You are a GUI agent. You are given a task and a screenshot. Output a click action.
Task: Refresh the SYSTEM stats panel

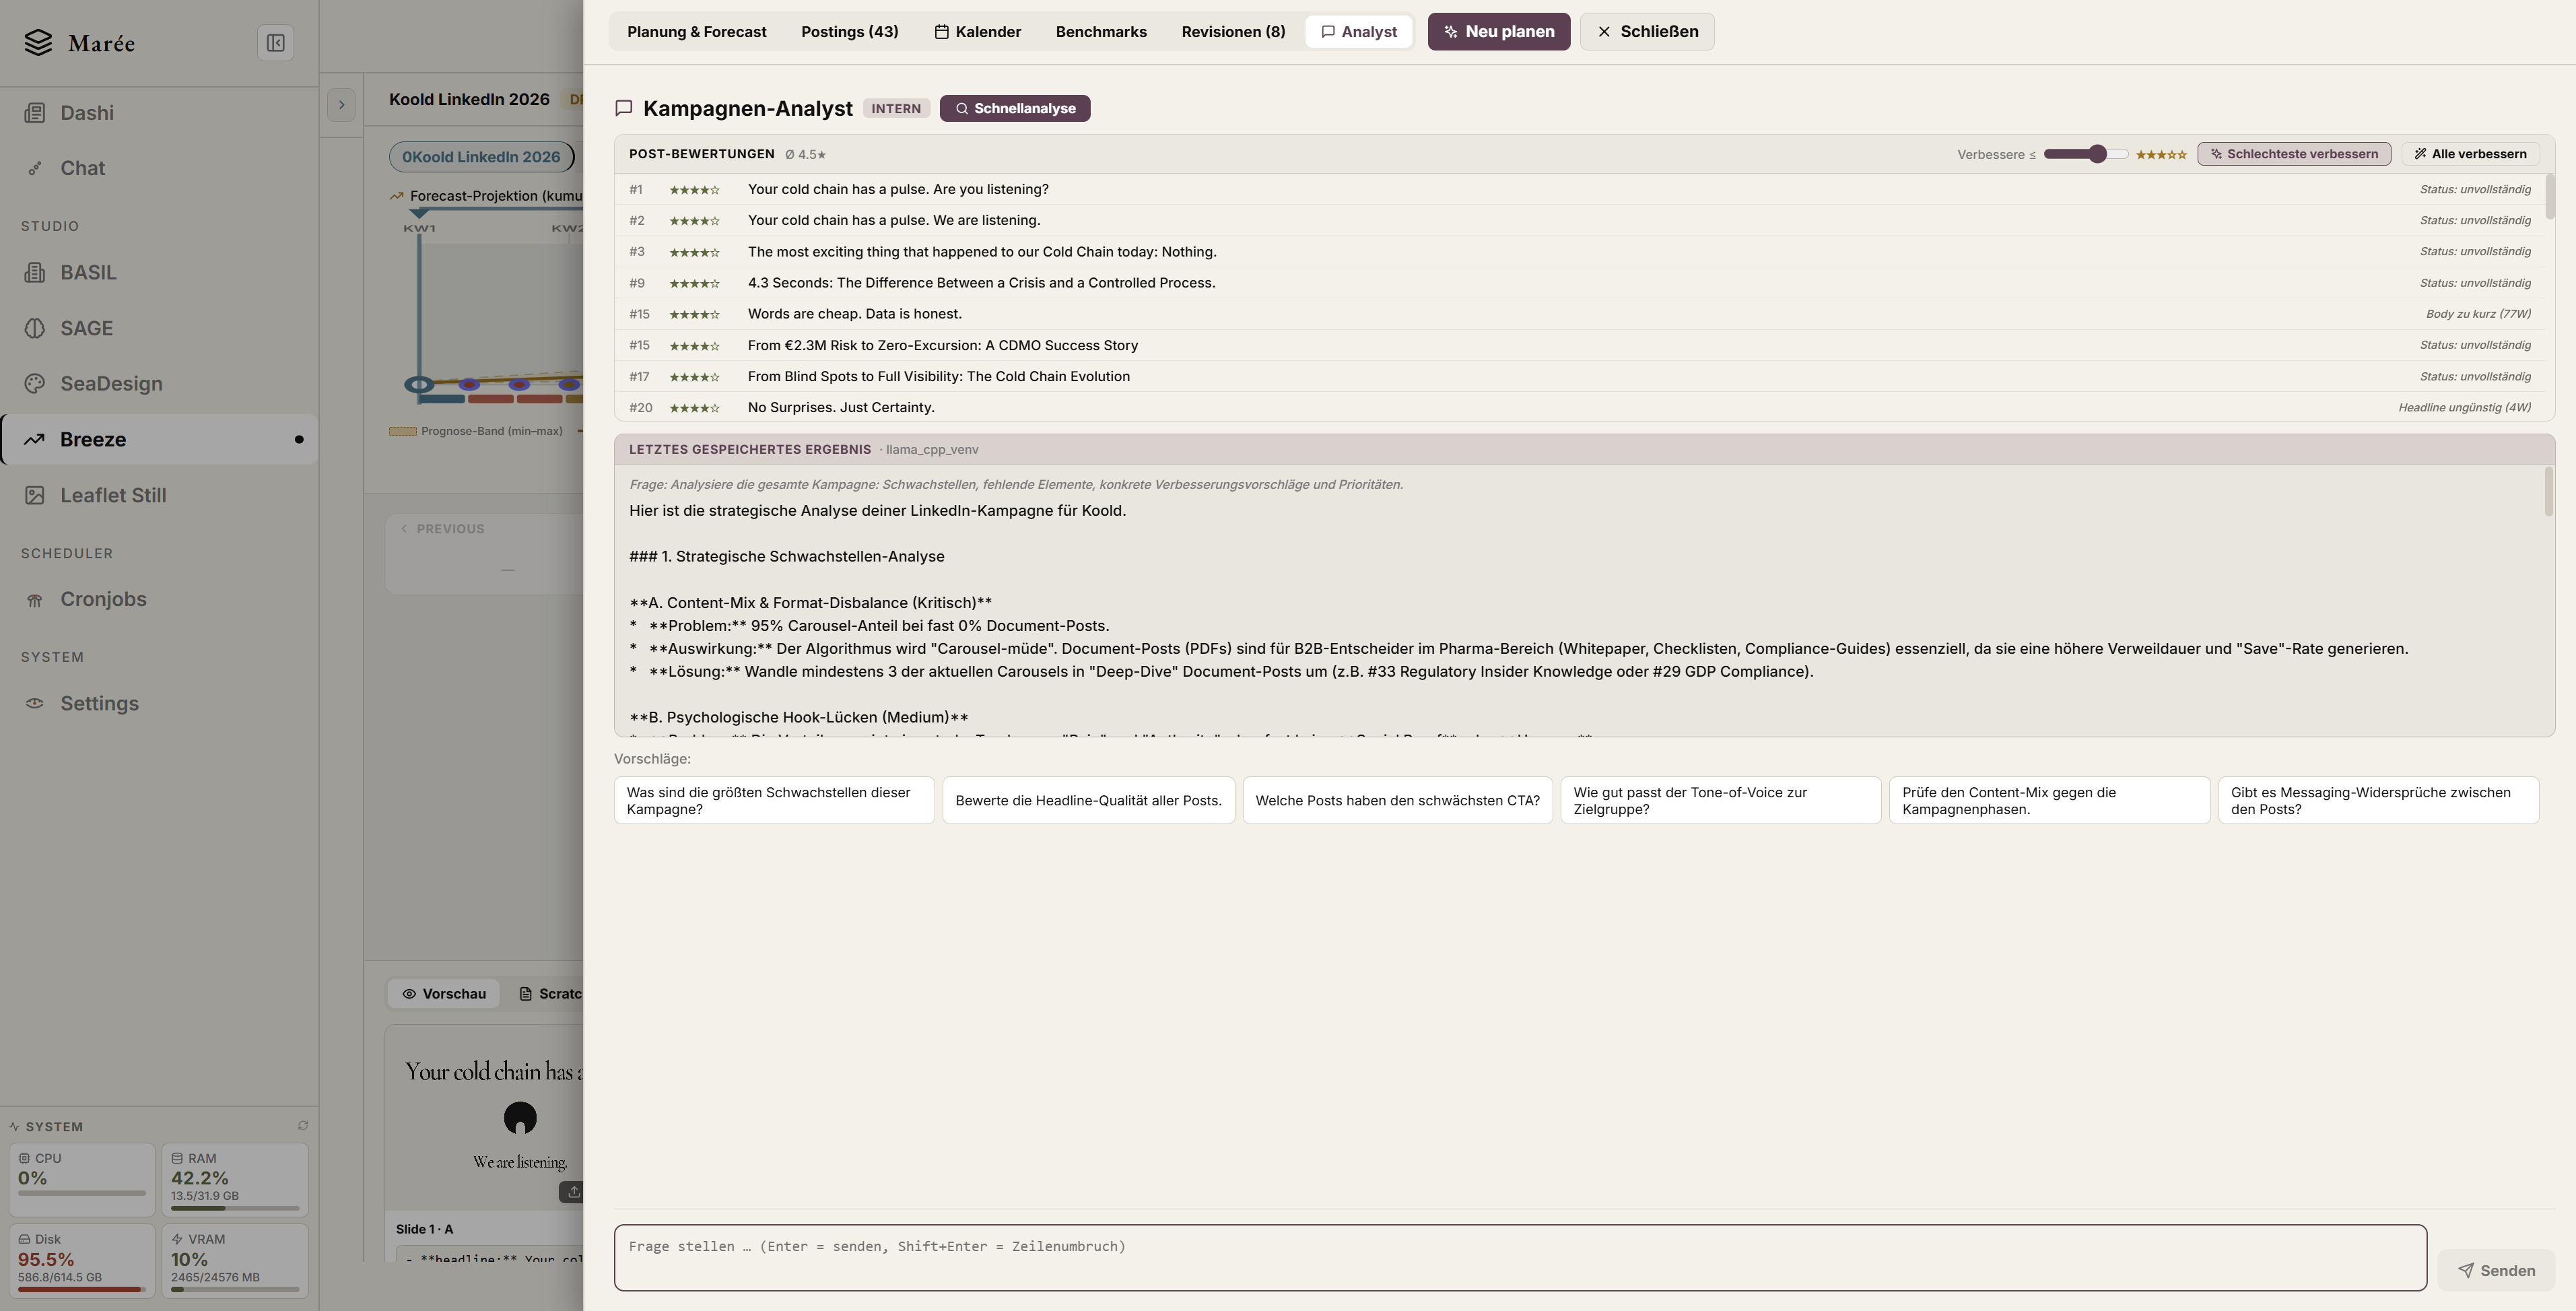(x=303, y=1126)
